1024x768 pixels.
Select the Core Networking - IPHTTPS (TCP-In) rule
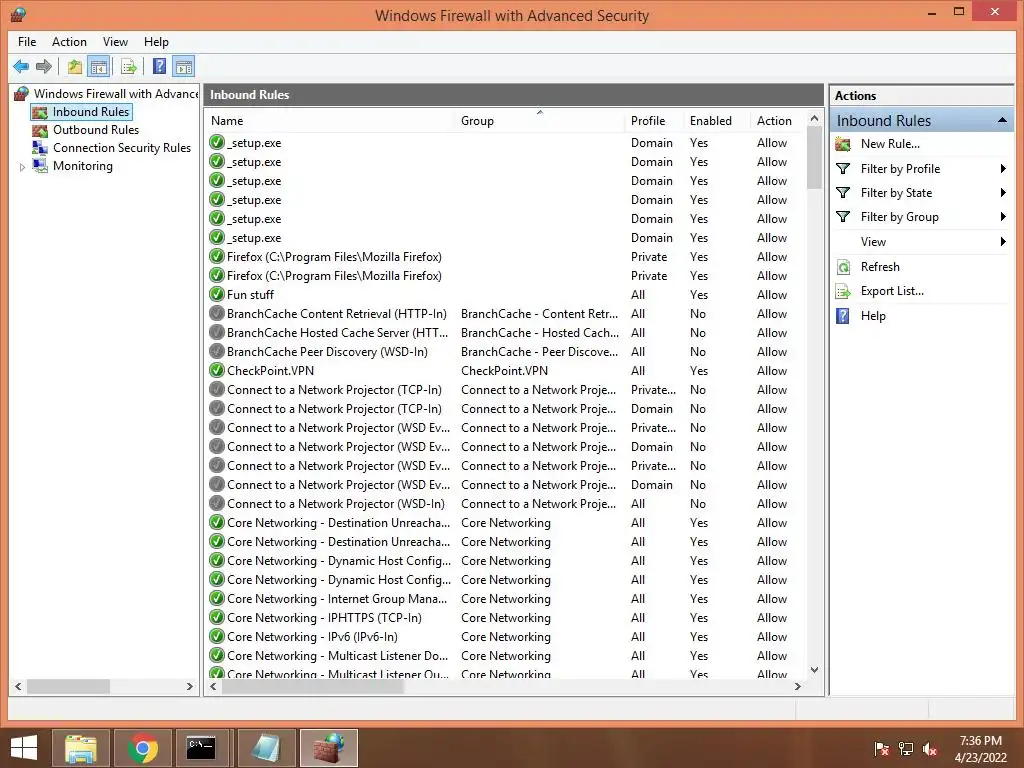[x=507, y=618]
